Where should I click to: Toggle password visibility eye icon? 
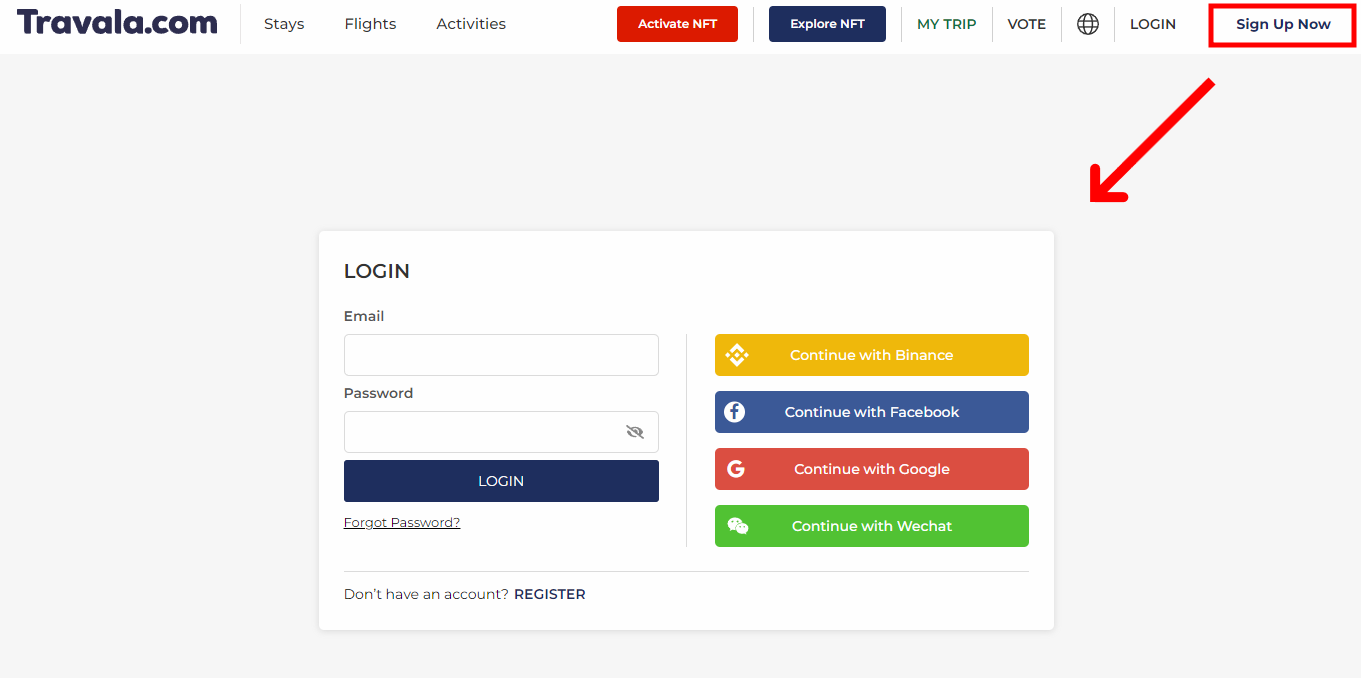(635, 432)
